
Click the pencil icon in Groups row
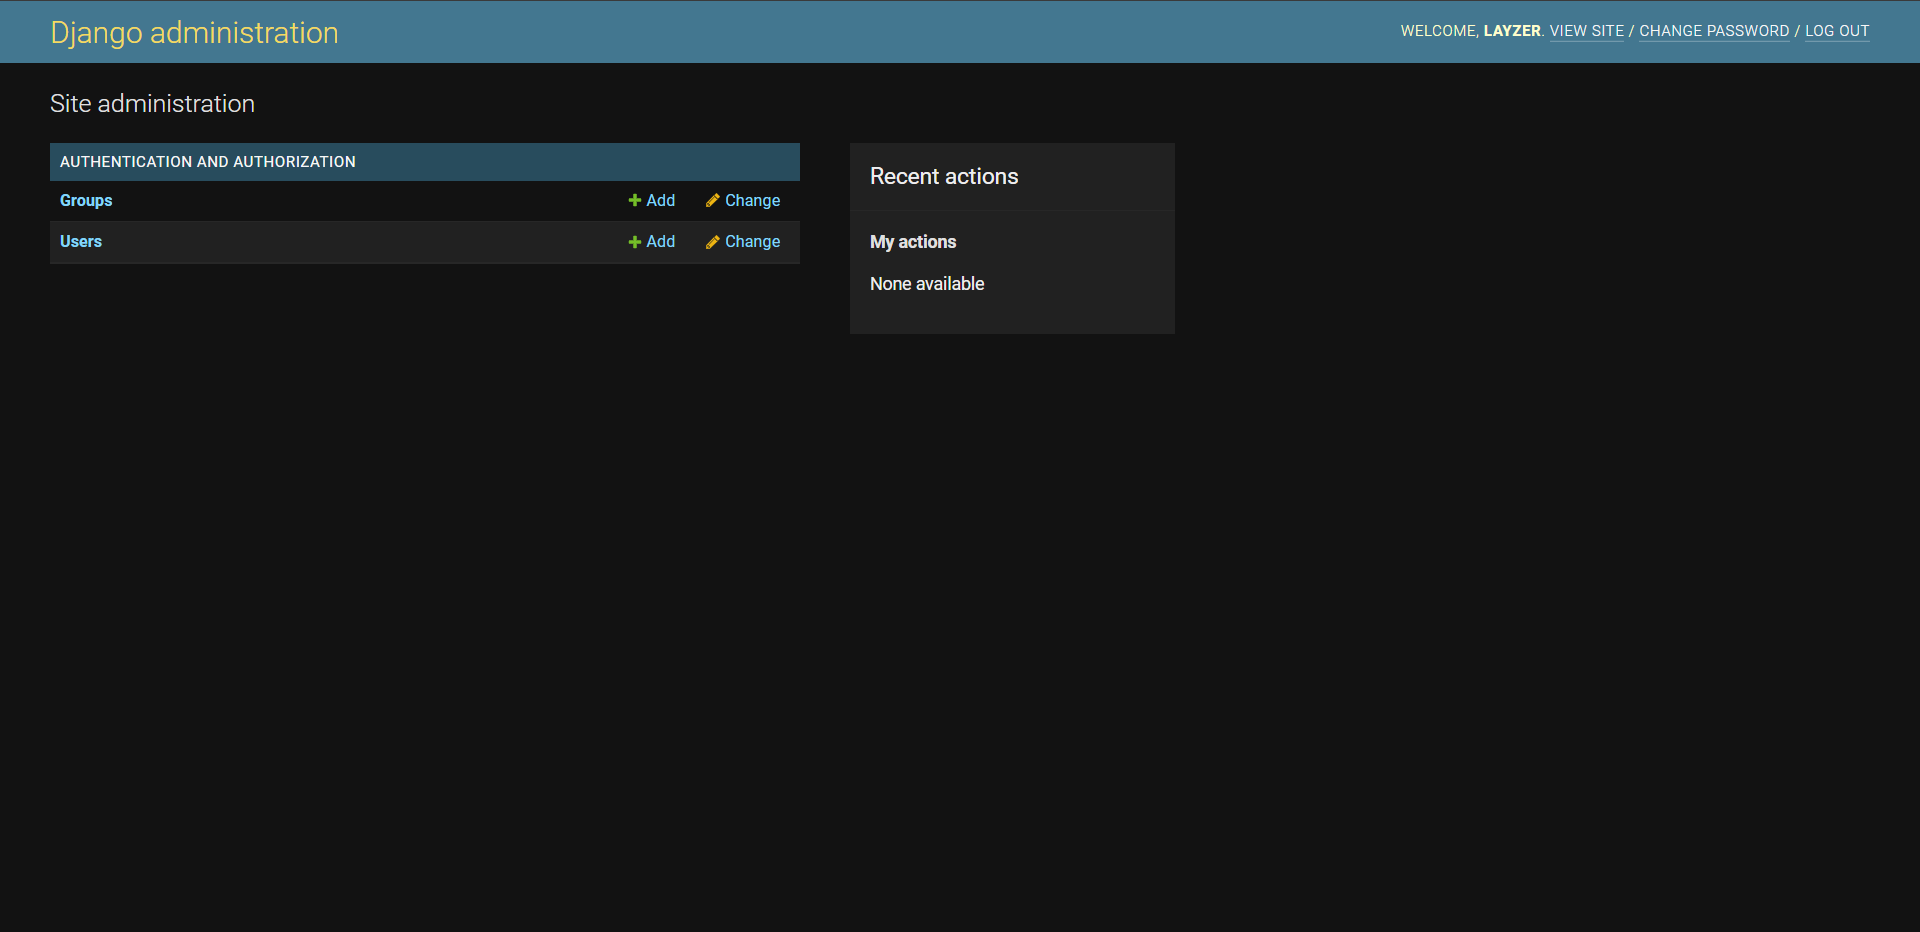[712, 201]
